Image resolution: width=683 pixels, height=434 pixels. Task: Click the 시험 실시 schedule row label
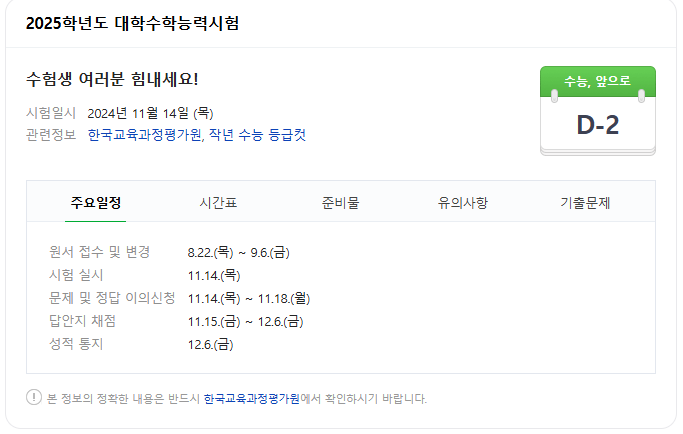[x=76, y=275]
